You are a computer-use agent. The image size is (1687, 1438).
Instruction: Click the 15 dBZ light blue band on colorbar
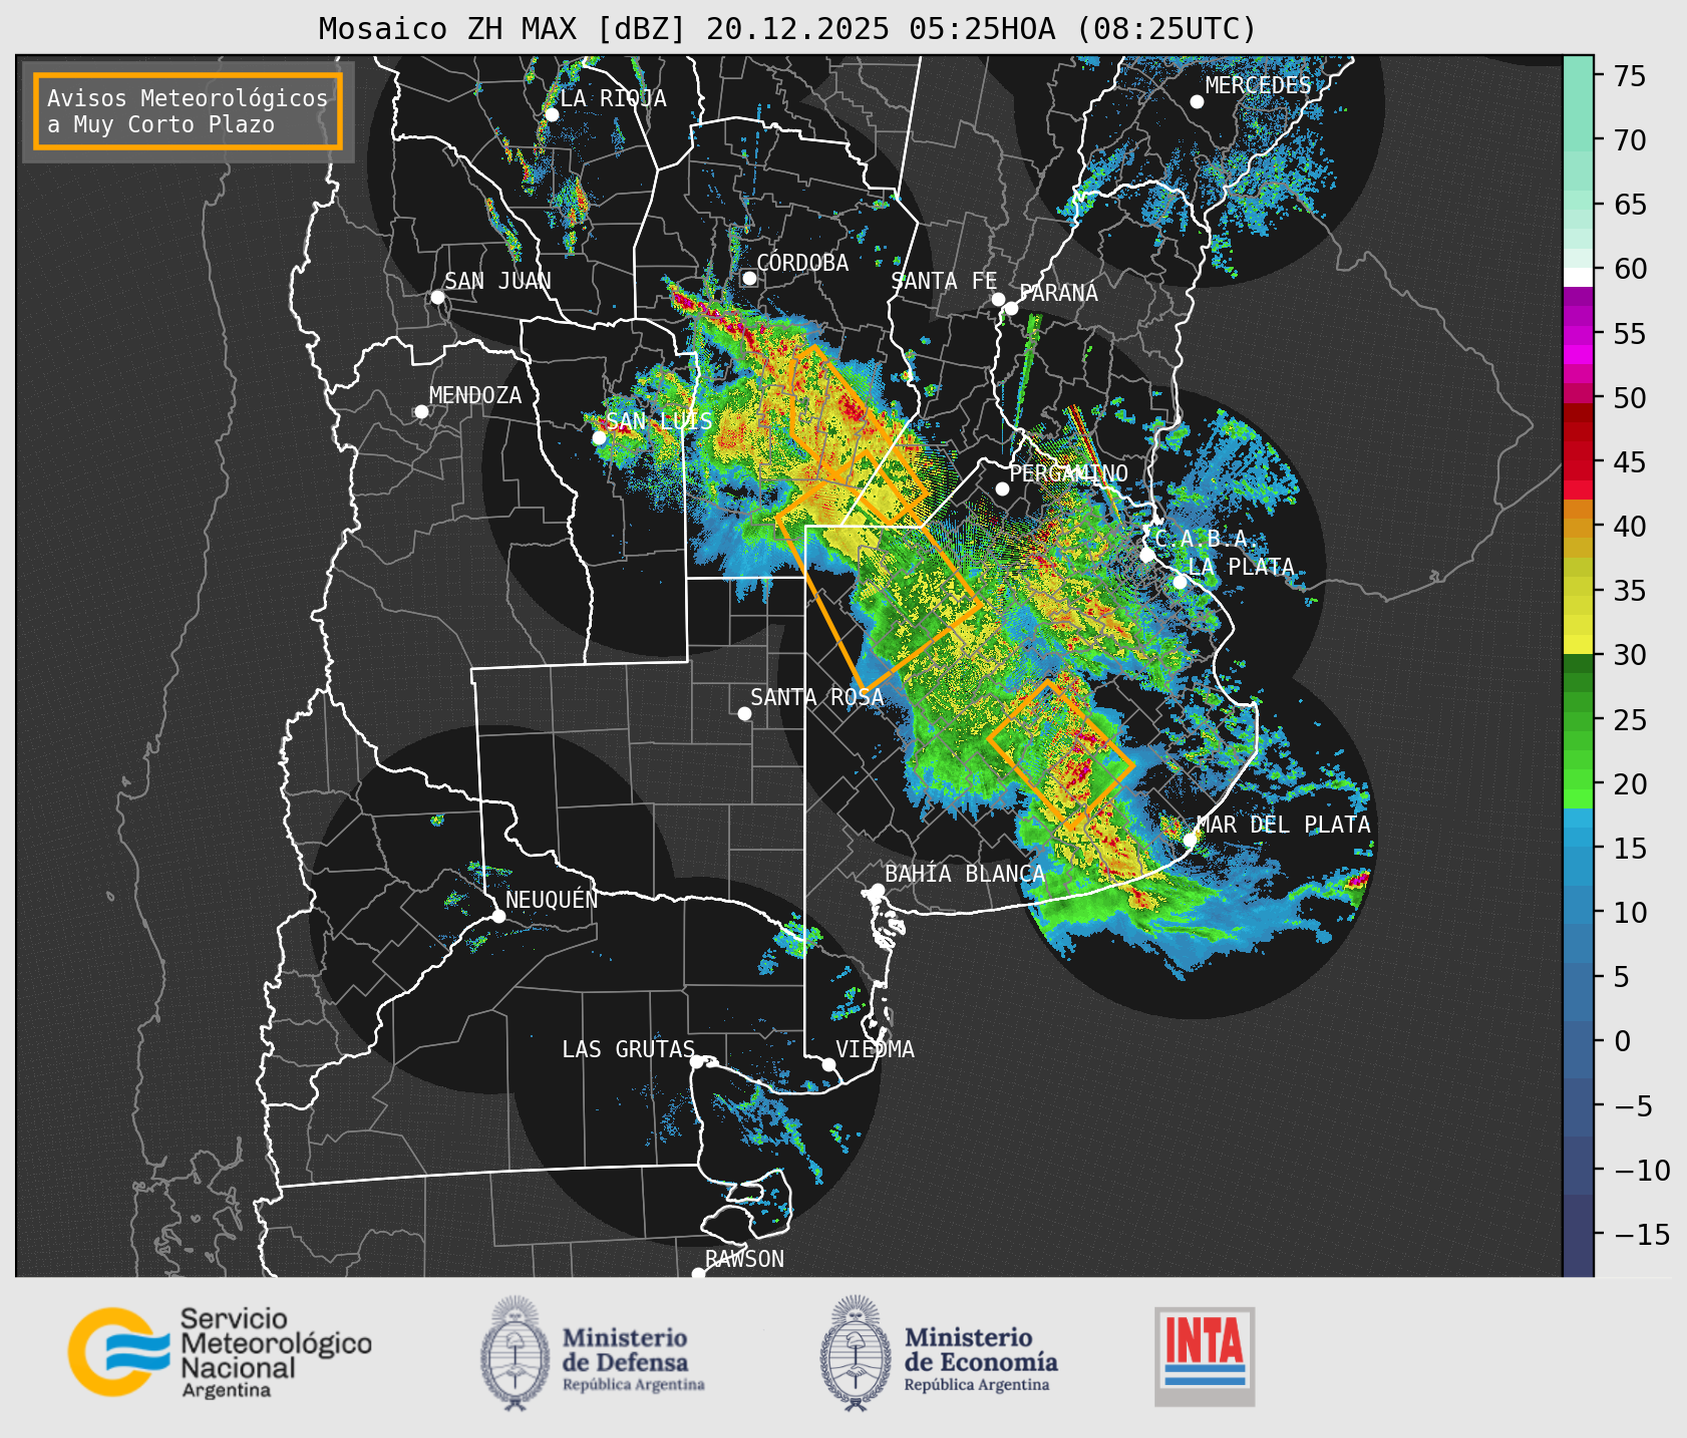(1578, 849)
